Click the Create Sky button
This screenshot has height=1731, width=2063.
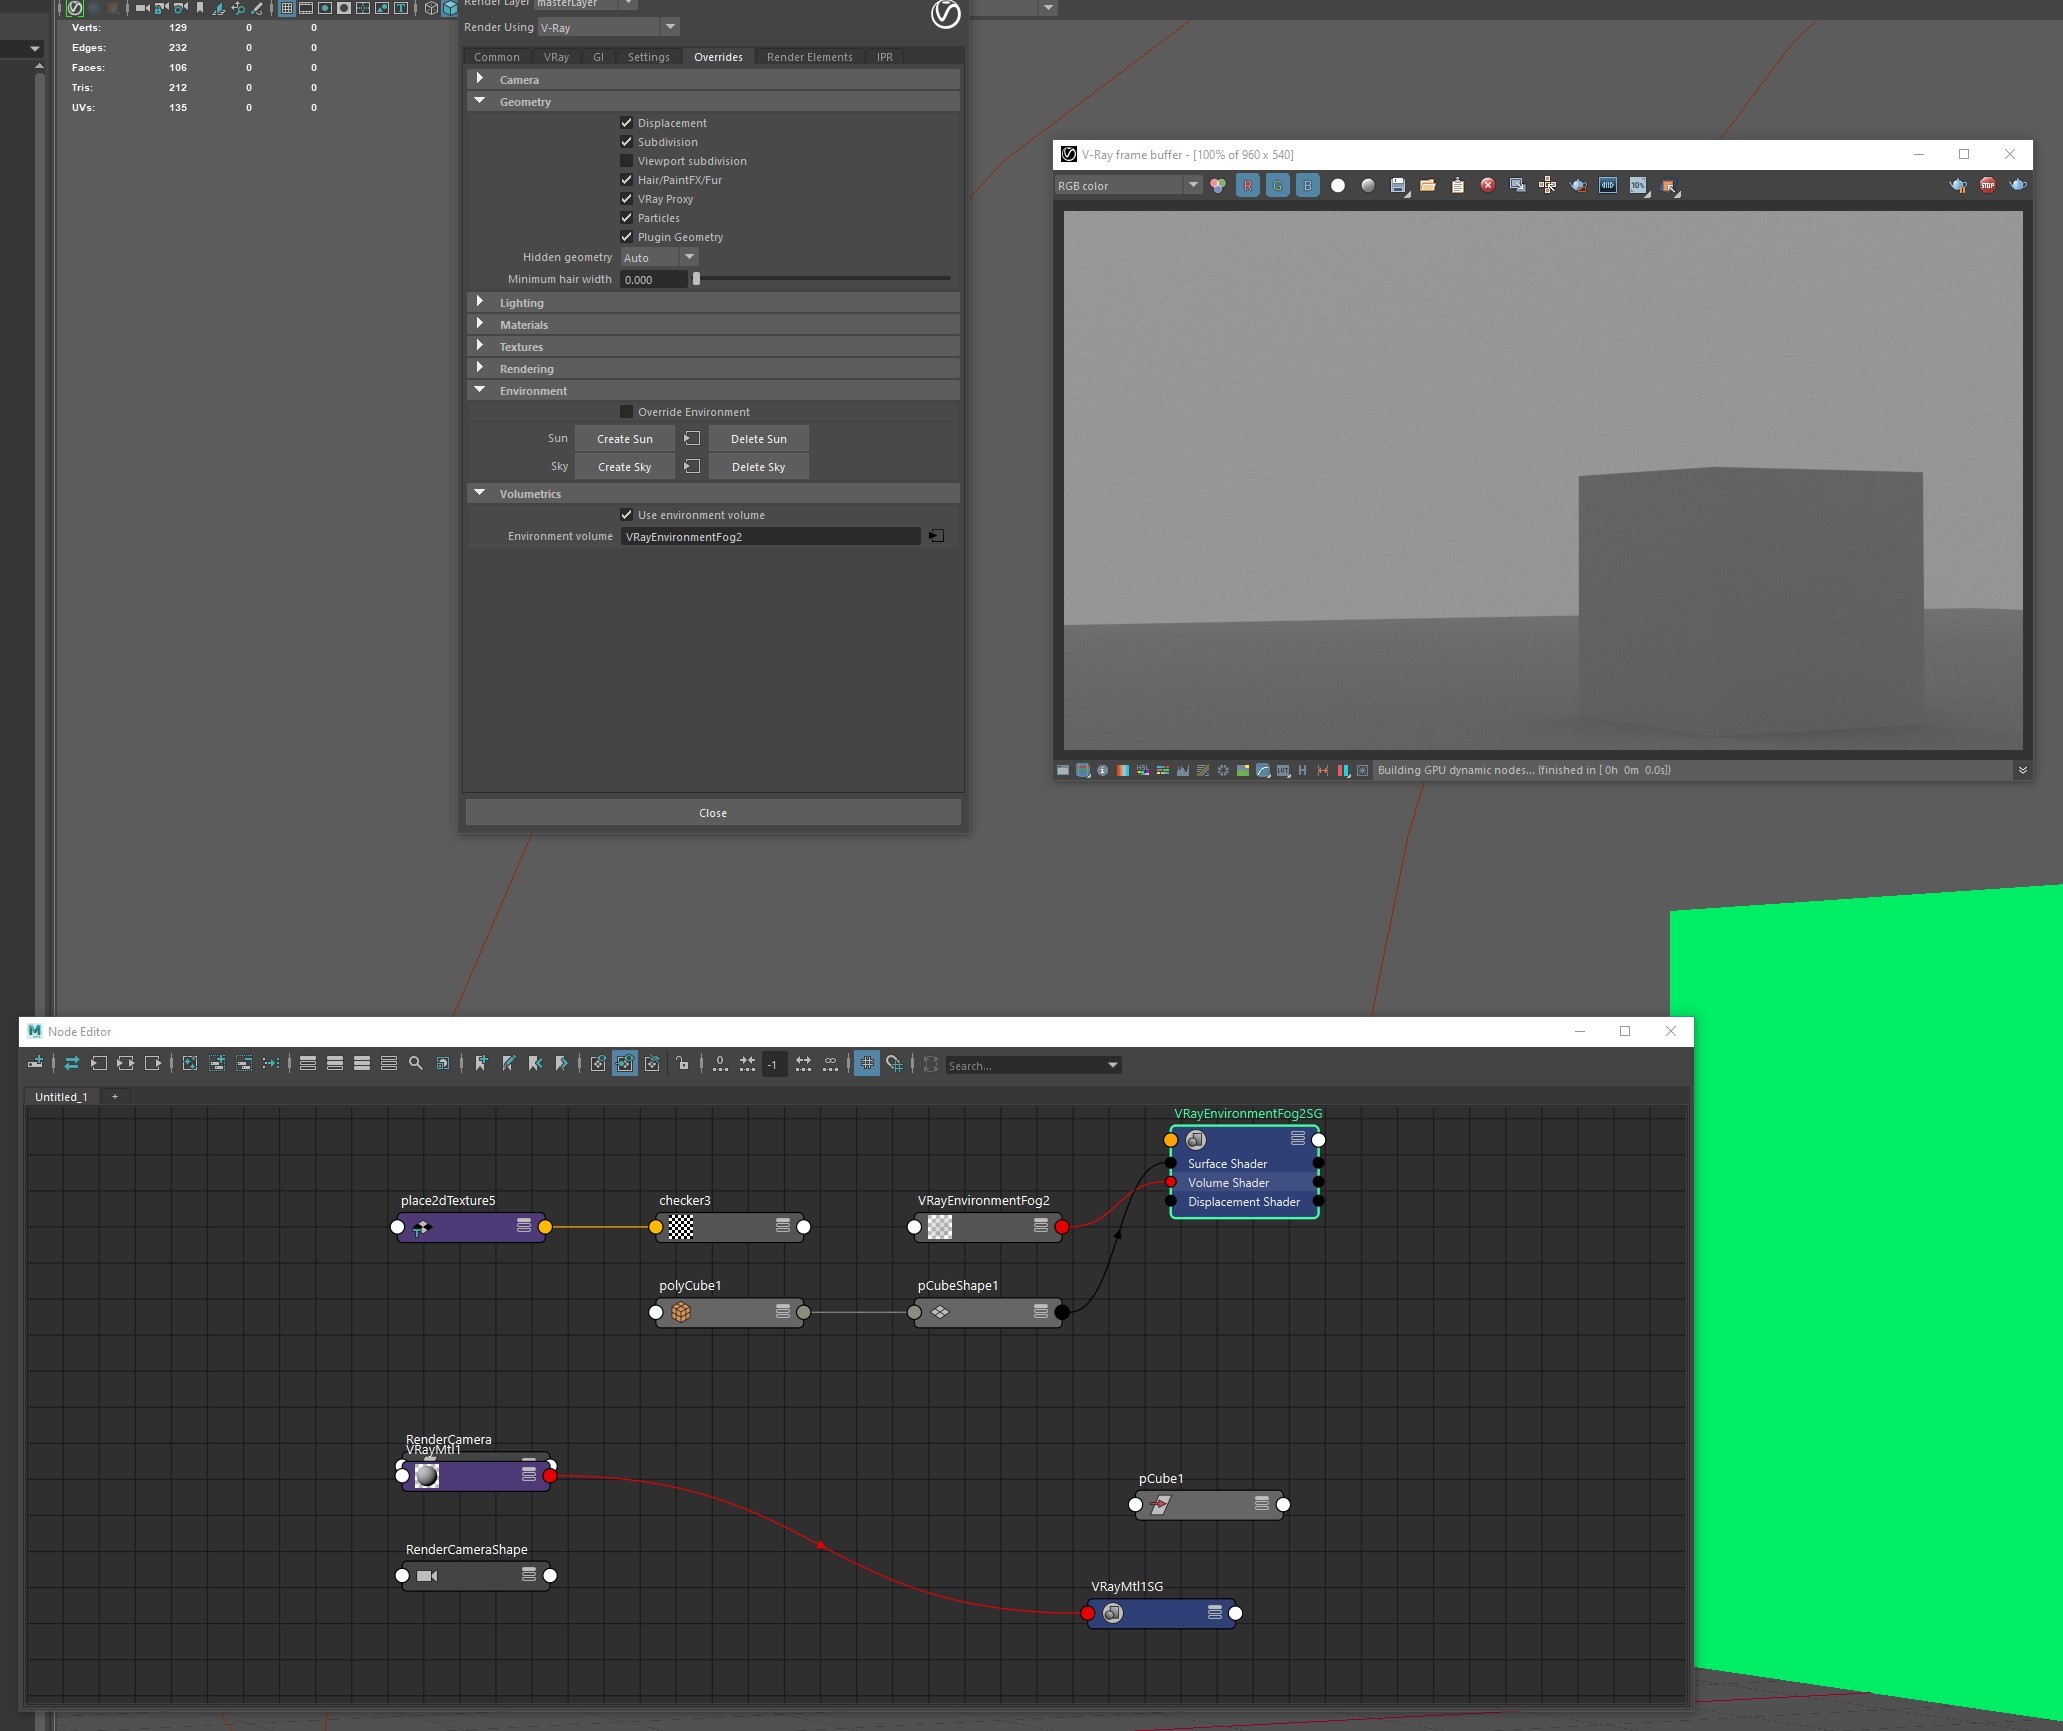(x=624, y=466)
